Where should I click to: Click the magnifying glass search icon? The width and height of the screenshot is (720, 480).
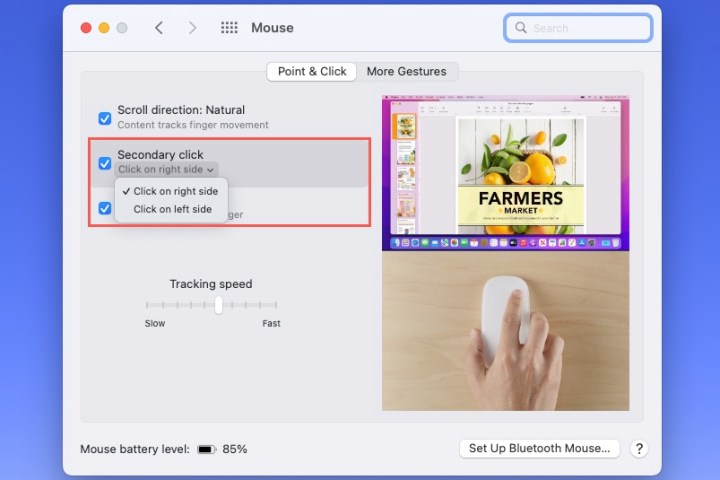[521, 28]
